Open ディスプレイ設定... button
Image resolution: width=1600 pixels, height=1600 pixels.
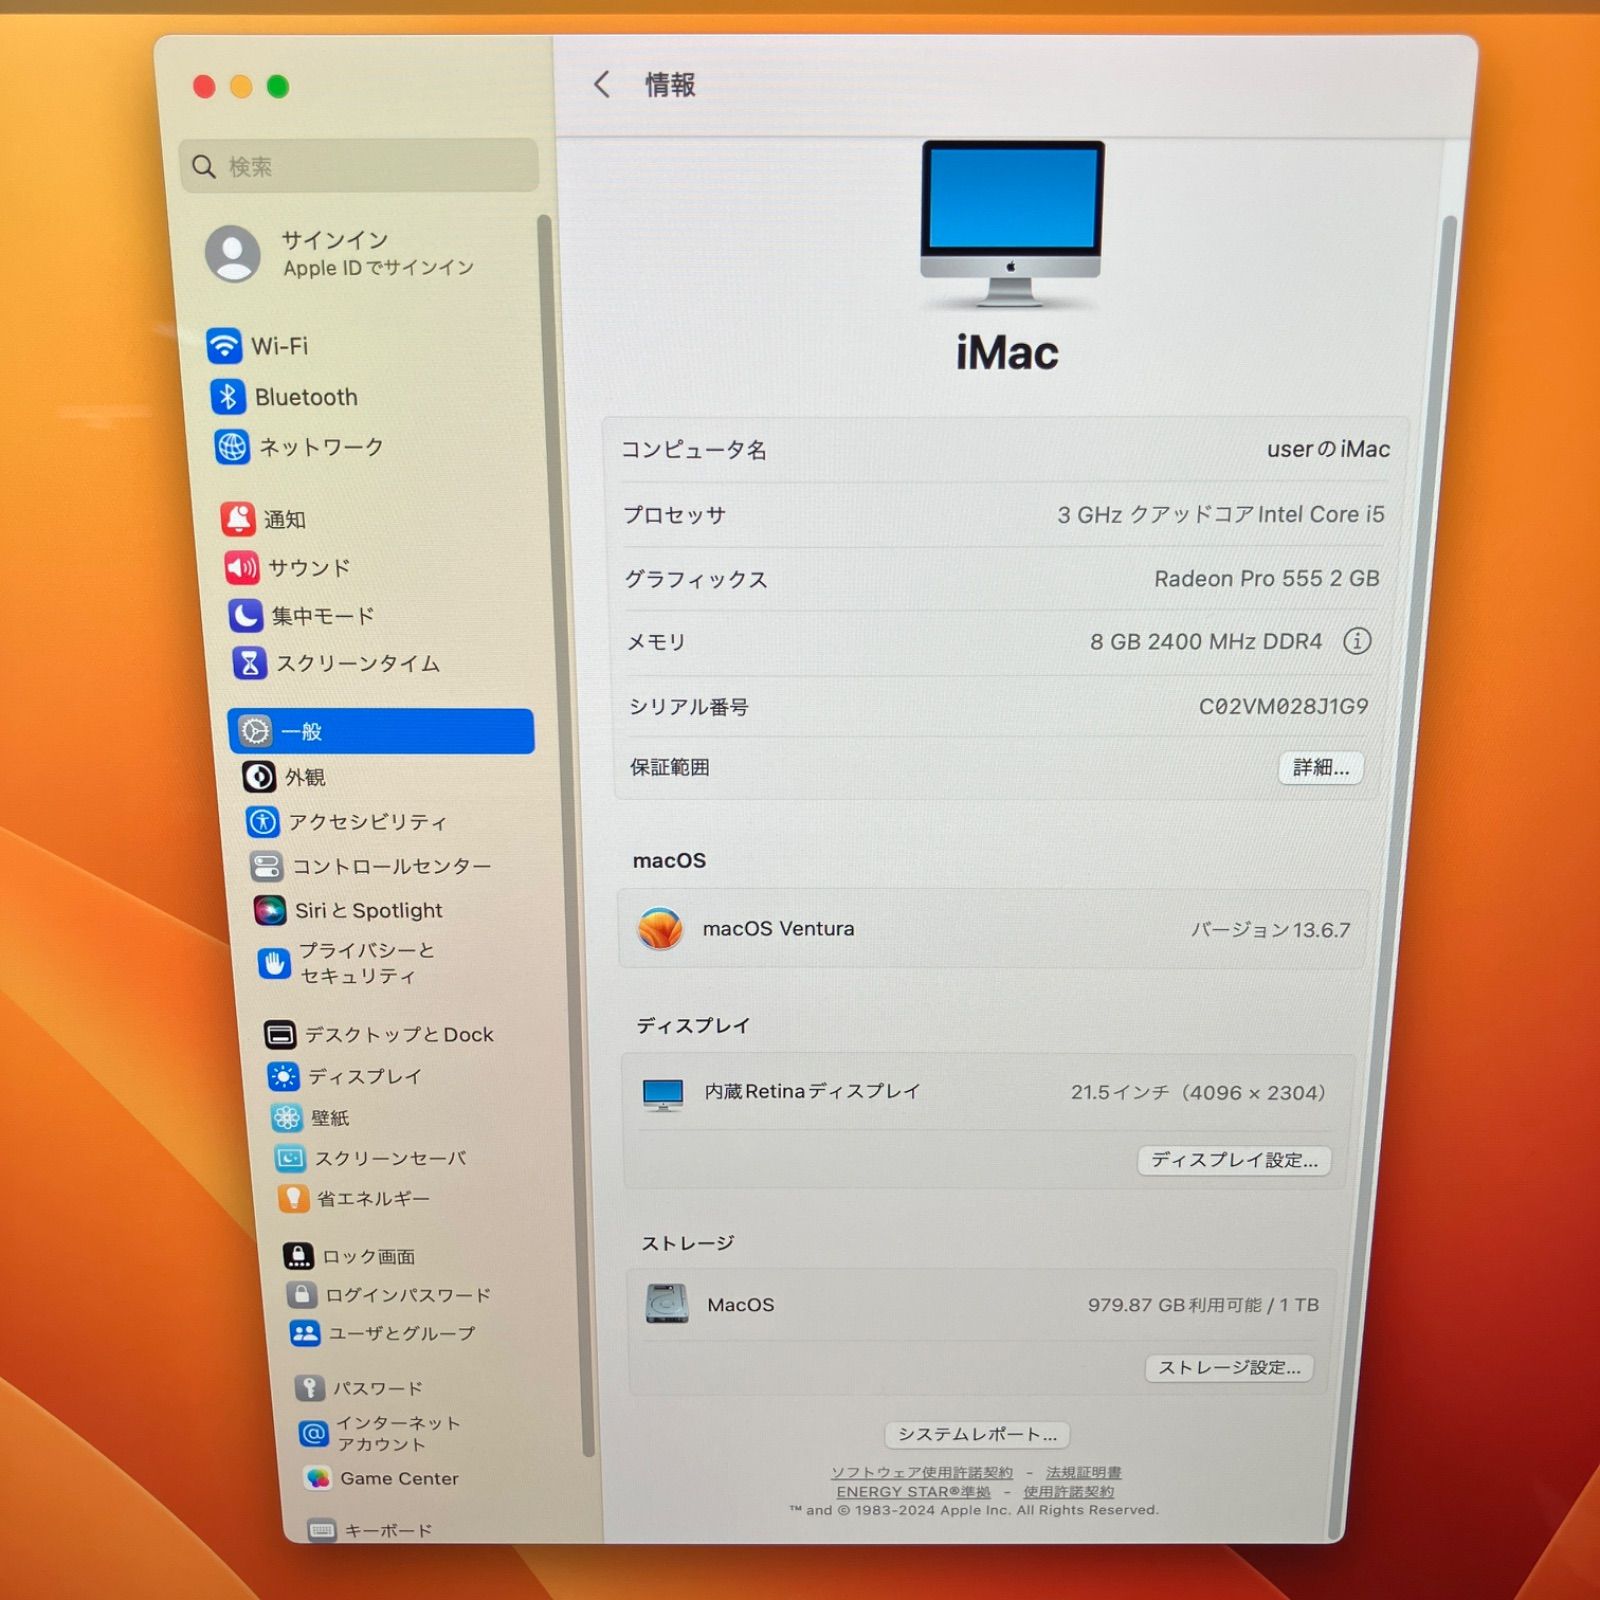[x=1234, y=1160]
